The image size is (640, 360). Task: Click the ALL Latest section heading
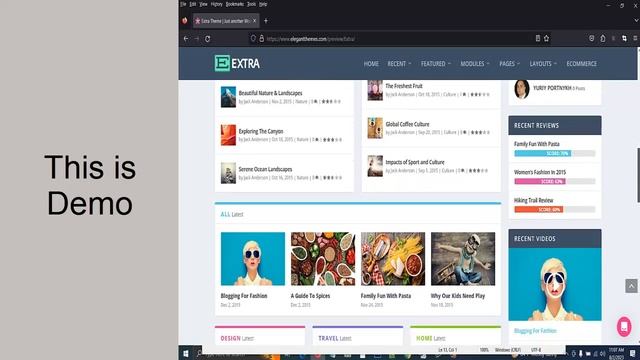(x=232, y=214)
